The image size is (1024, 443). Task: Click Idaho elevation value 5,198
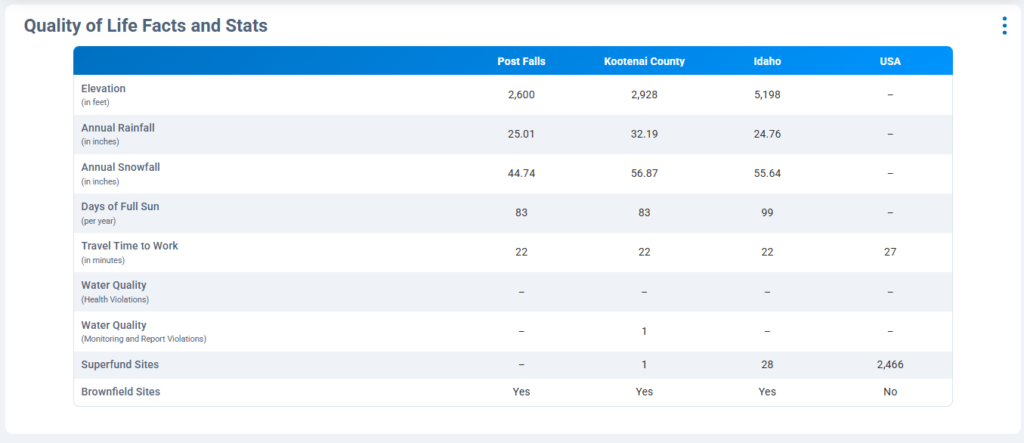point(767,95)
